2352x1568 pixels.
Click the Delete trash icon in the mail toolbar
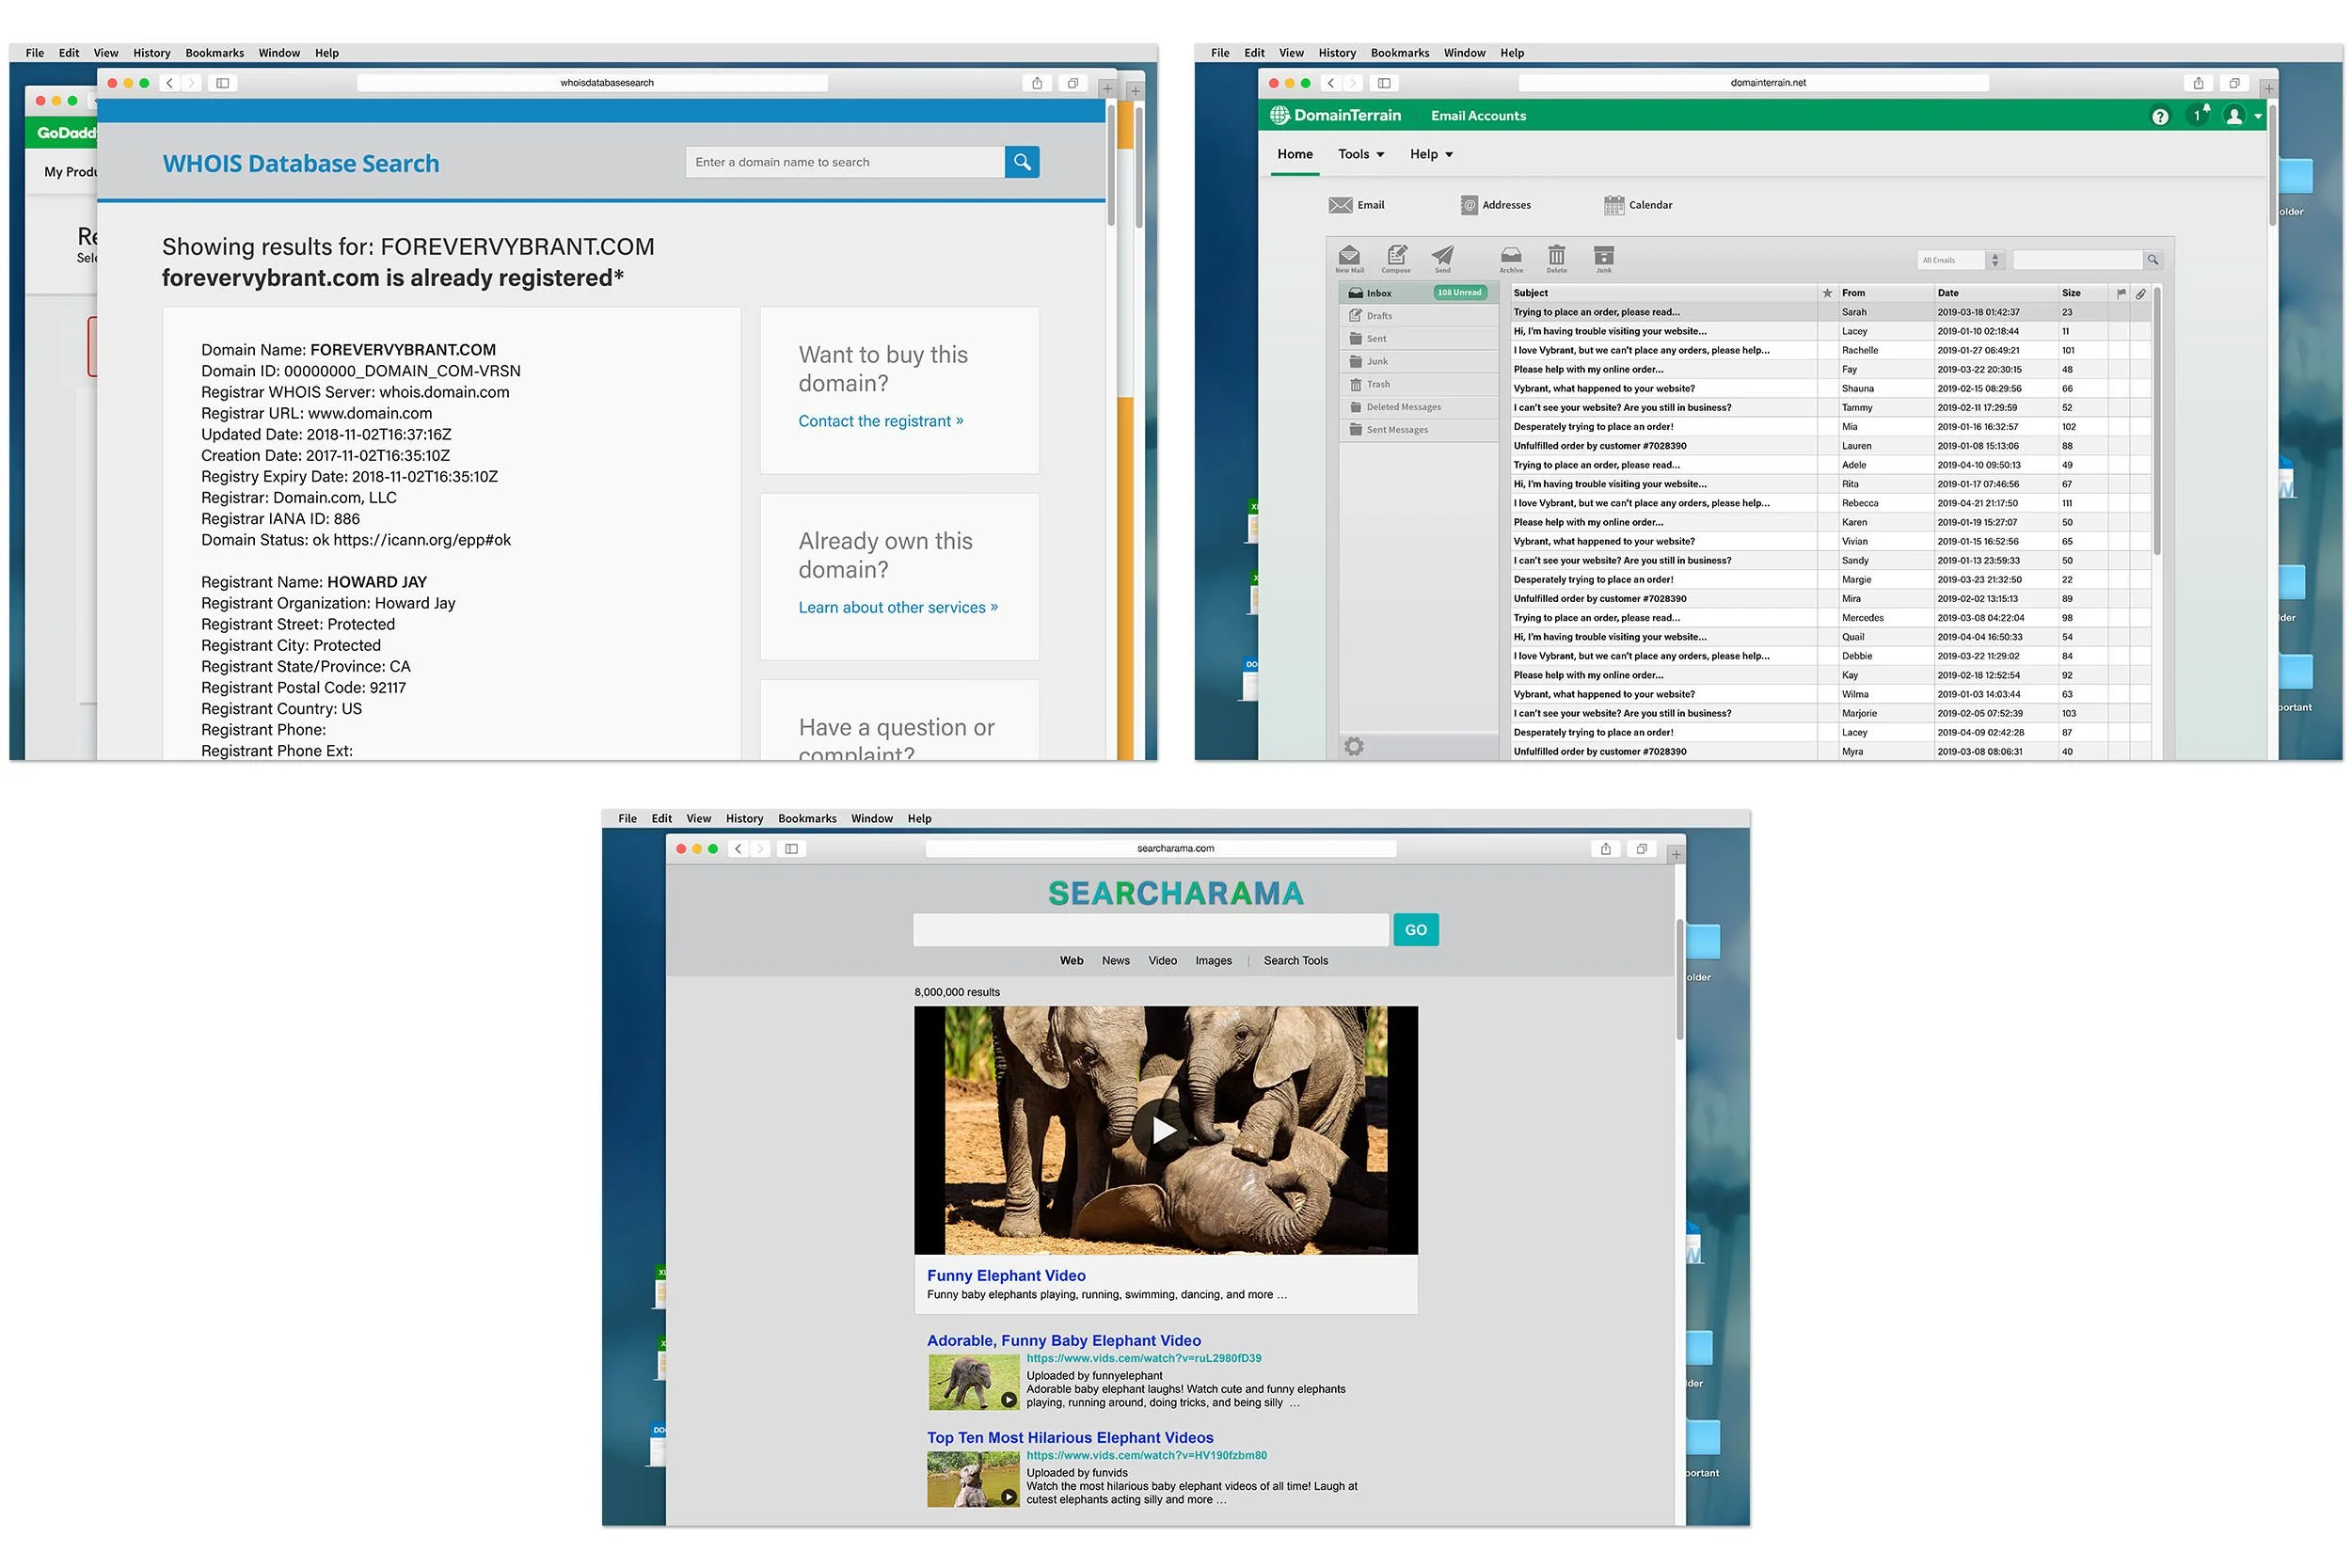(x=1556, y=256)
